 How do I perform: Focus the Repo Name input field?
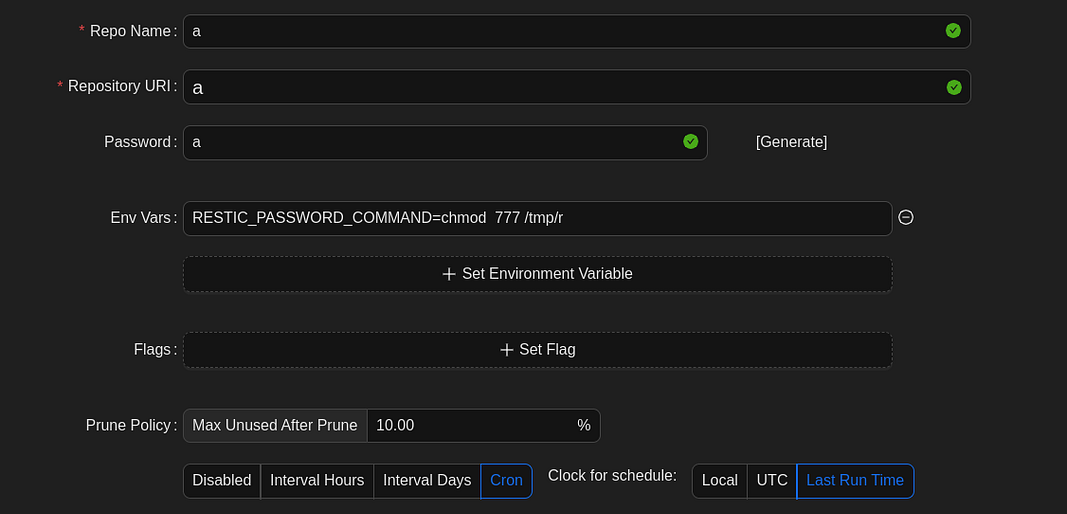(x=576, y=31)
